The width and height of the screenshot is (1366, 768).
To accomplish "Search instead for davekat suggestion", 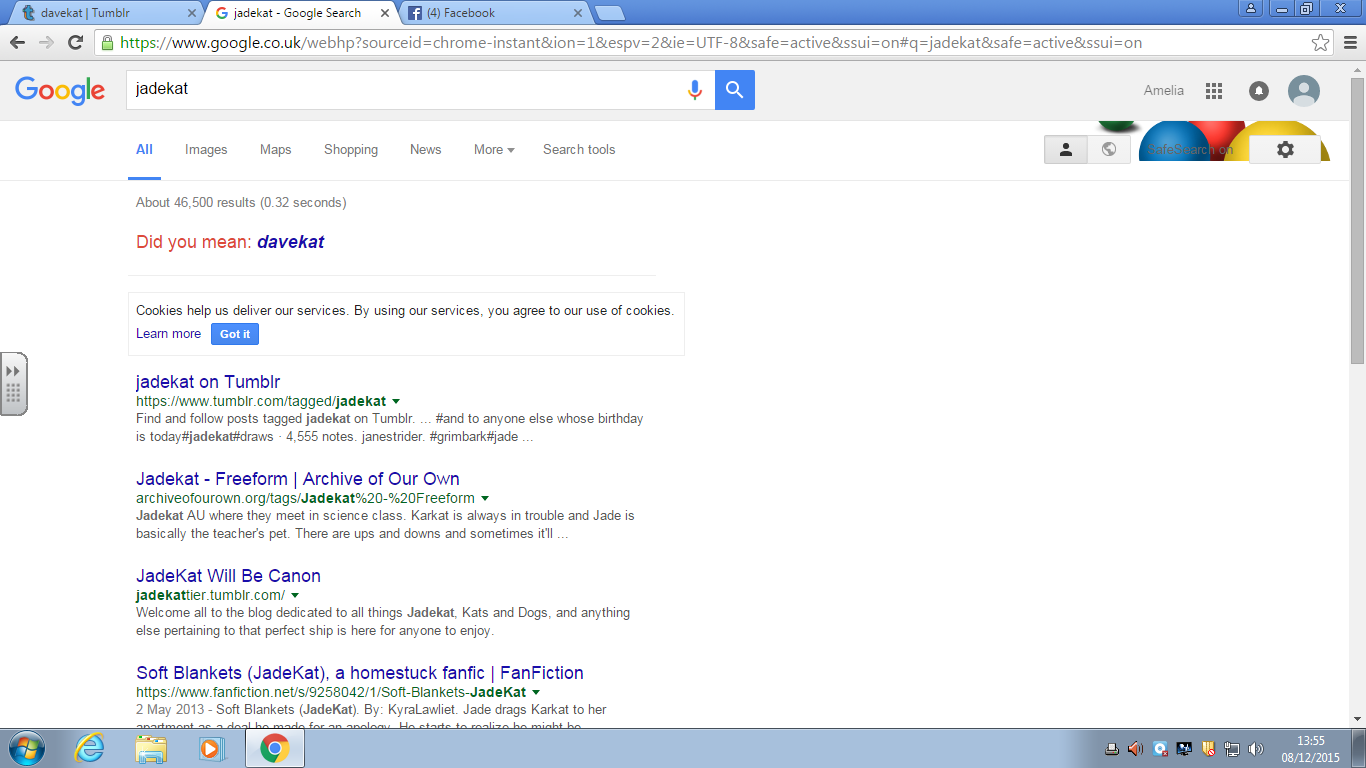I will (290, 242).
